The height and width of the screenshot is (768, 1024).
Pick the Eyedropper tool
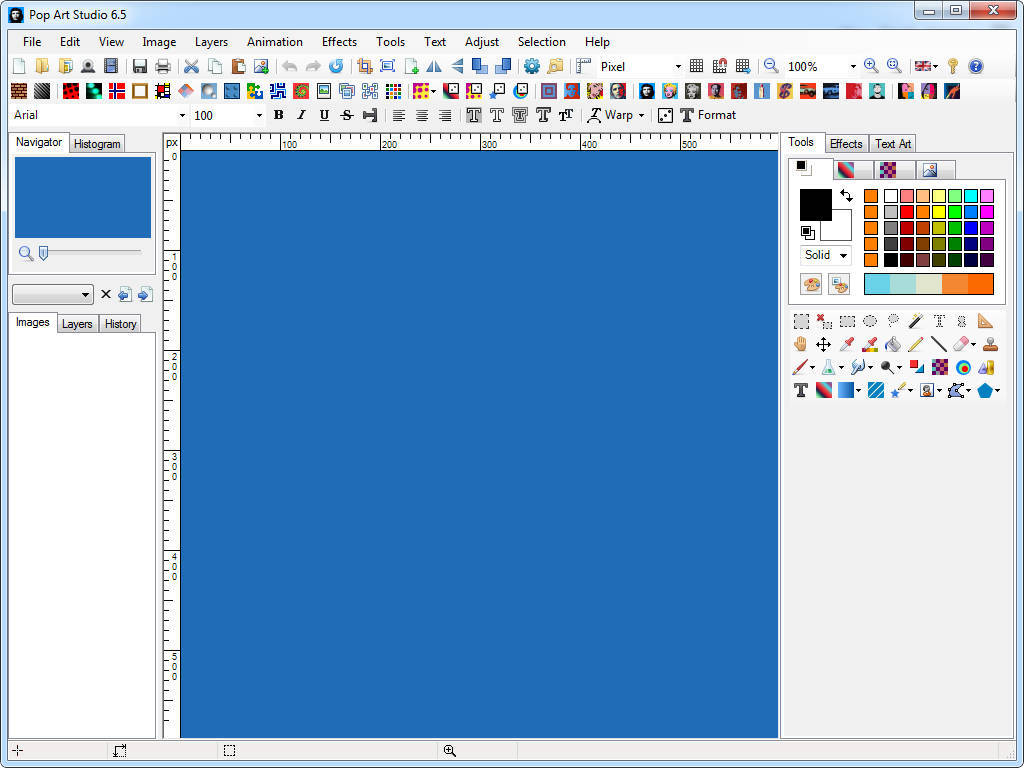[846, 344]
